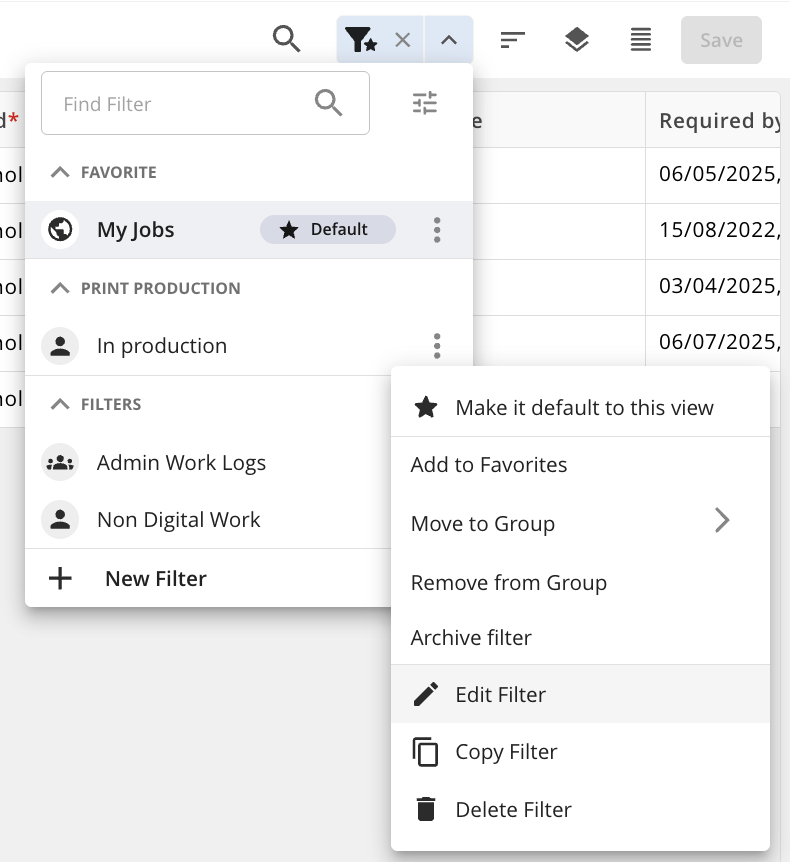The height and width of the screenshot is (862, 790).
Task: Collapse the PRINT PRODUCTION group
Action: 60,288
